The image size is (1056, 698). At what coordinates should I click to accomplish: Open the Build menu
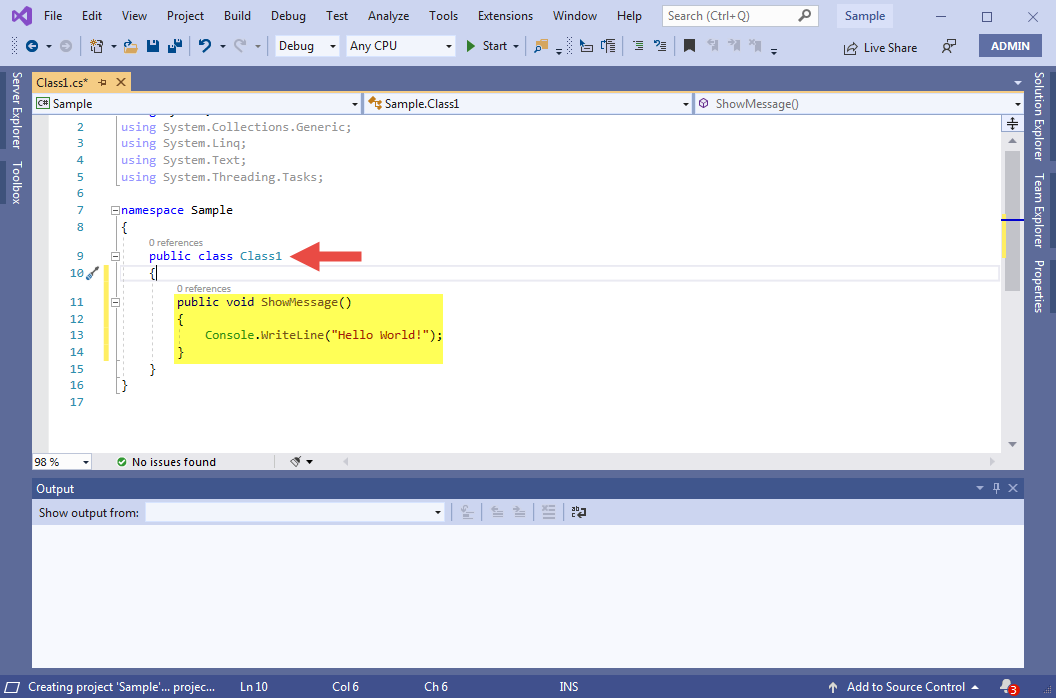pos(237,16)
